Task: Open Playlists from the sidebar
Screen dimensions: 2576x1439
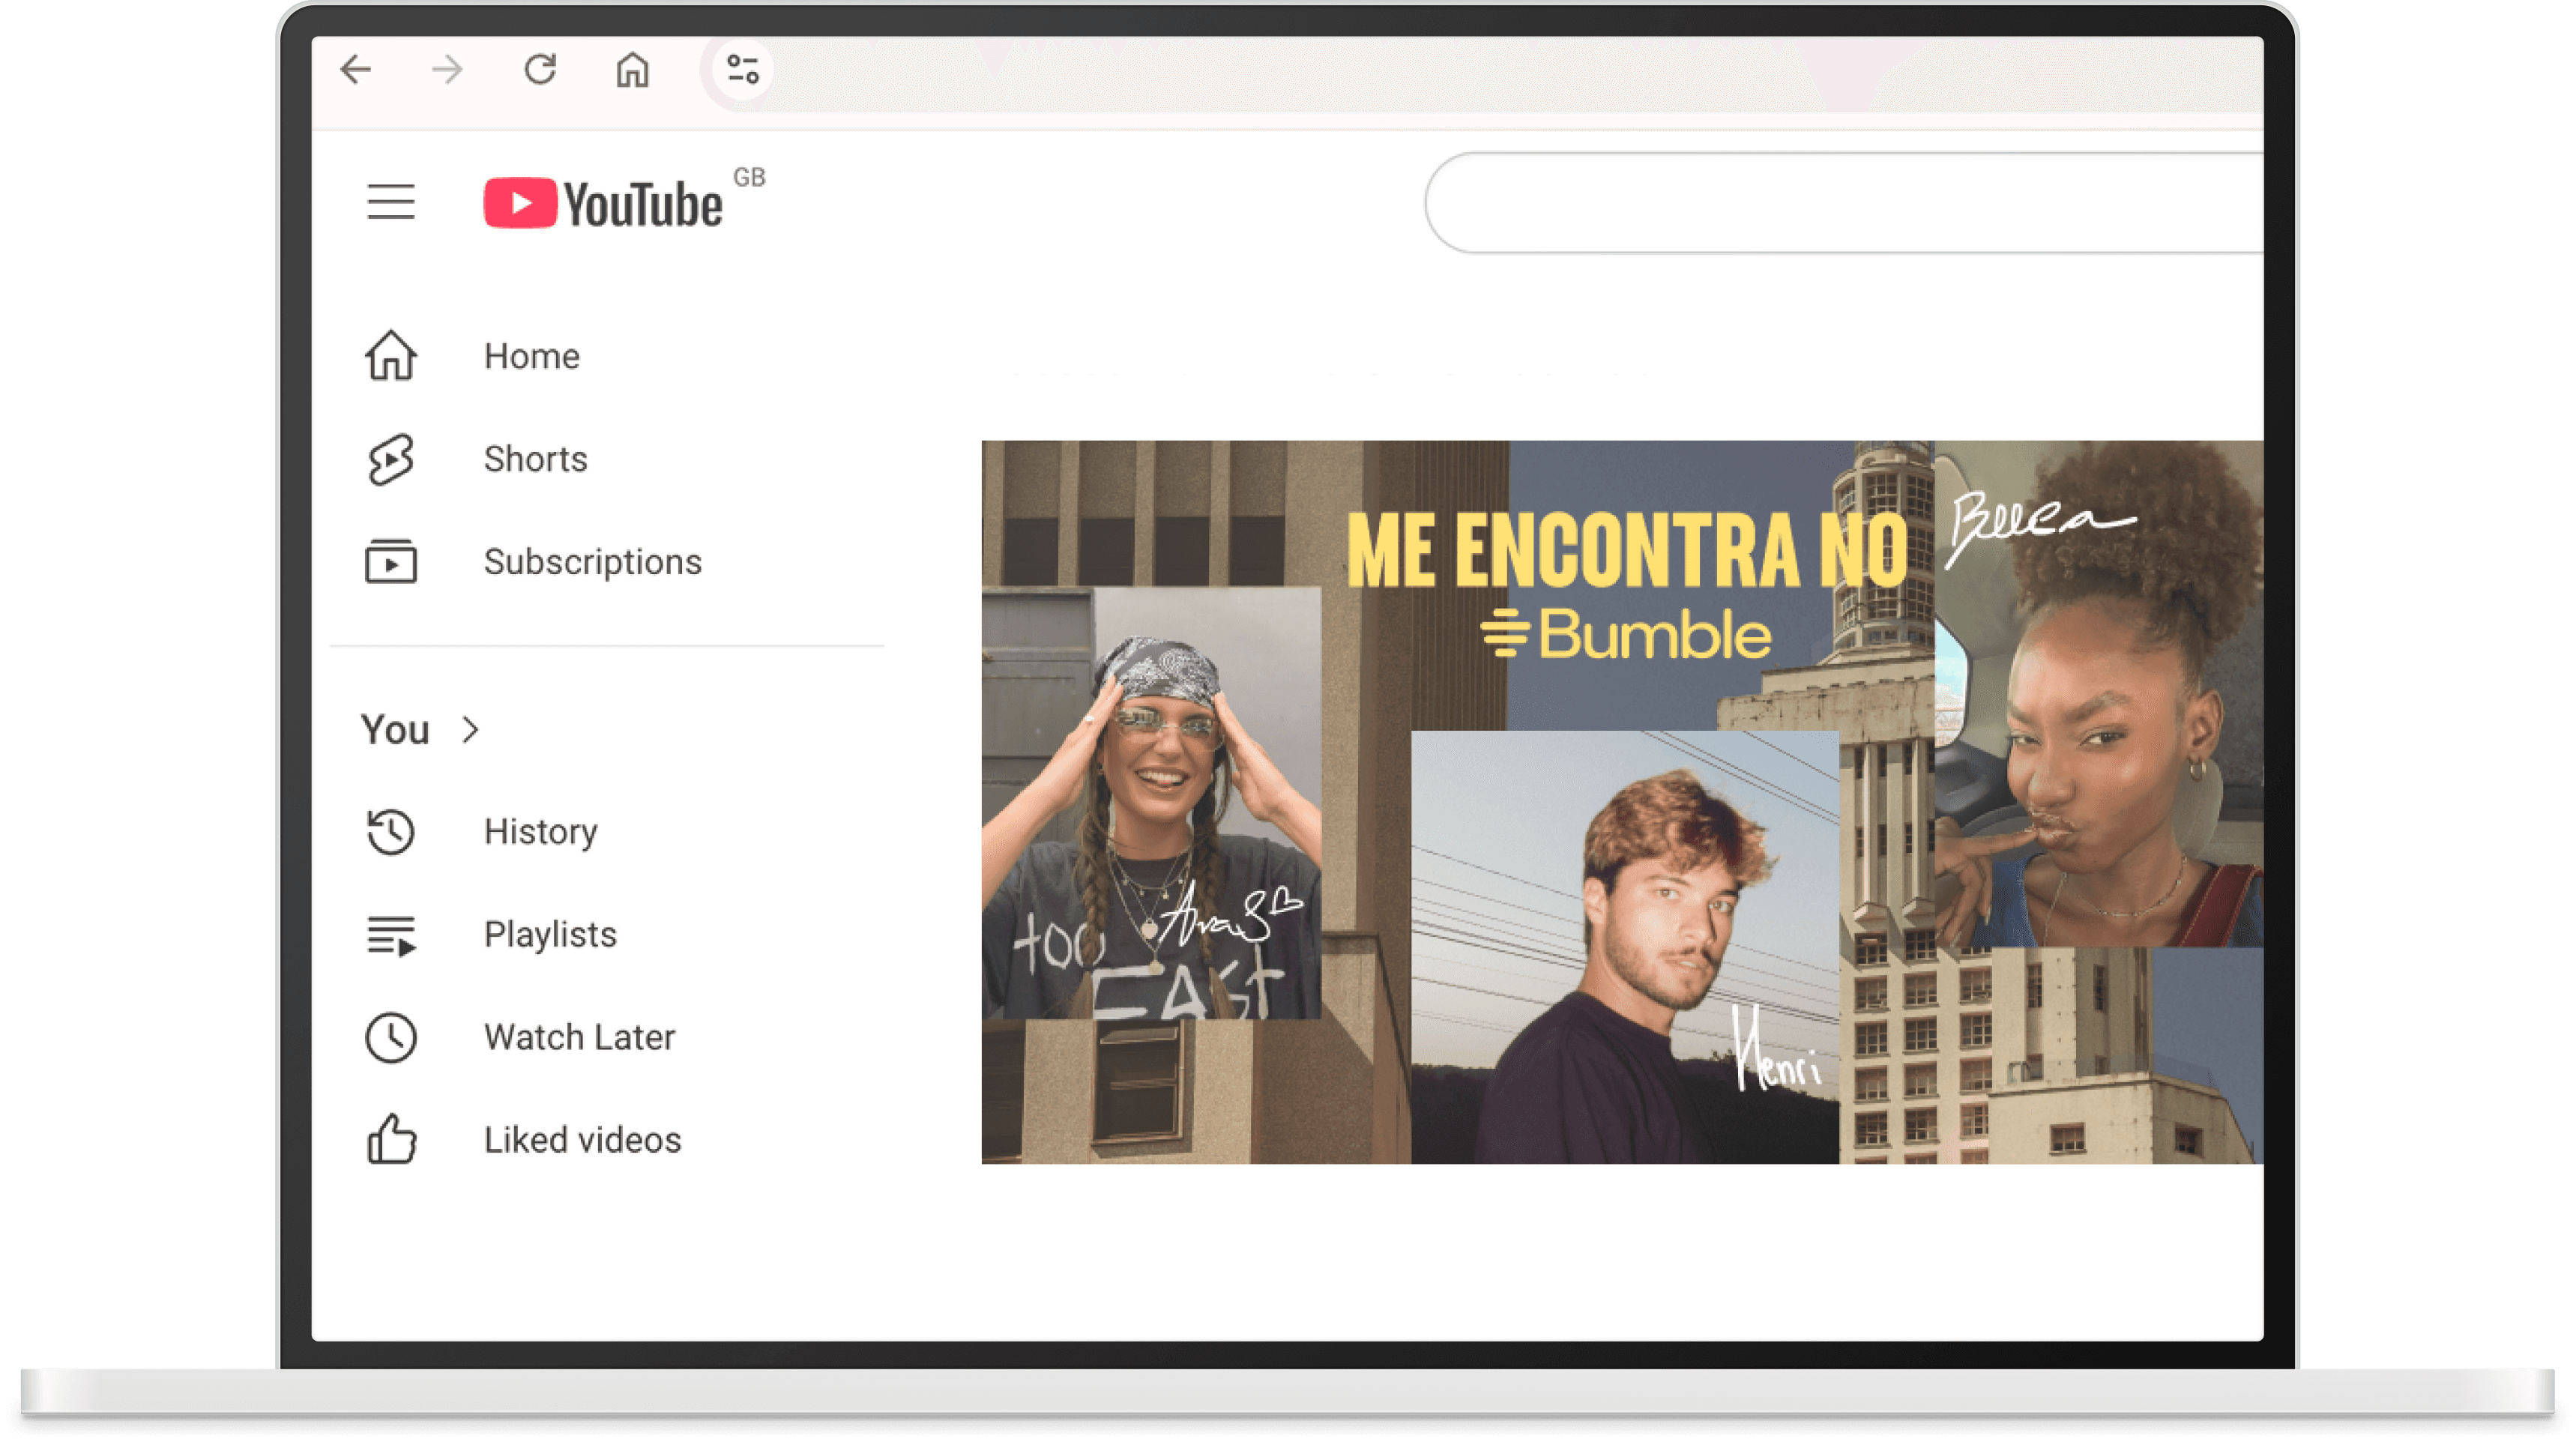Action: 550,935
